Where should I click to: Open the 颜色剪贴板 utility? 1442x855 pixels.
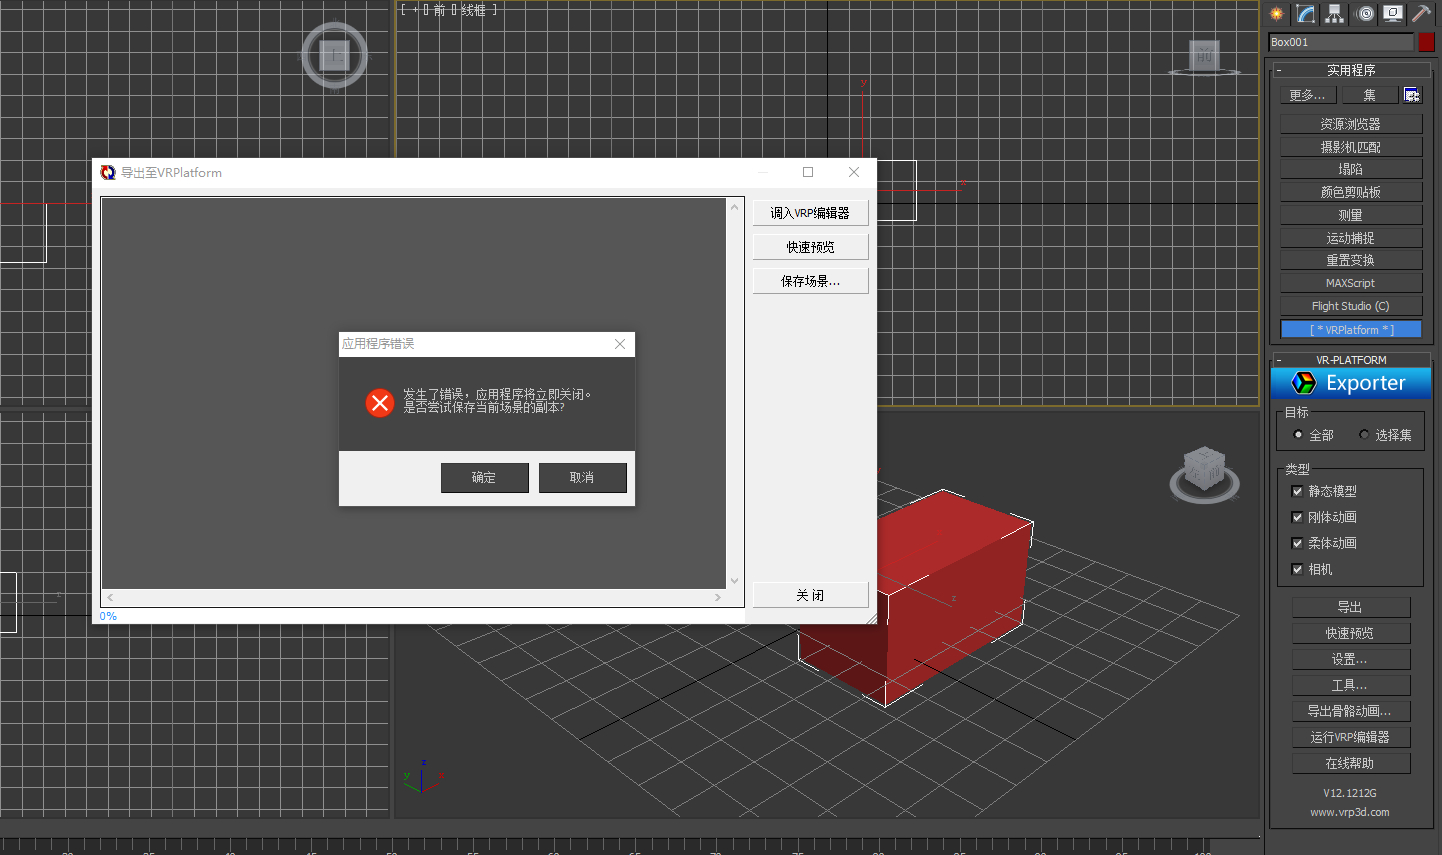pos(1351,192)
